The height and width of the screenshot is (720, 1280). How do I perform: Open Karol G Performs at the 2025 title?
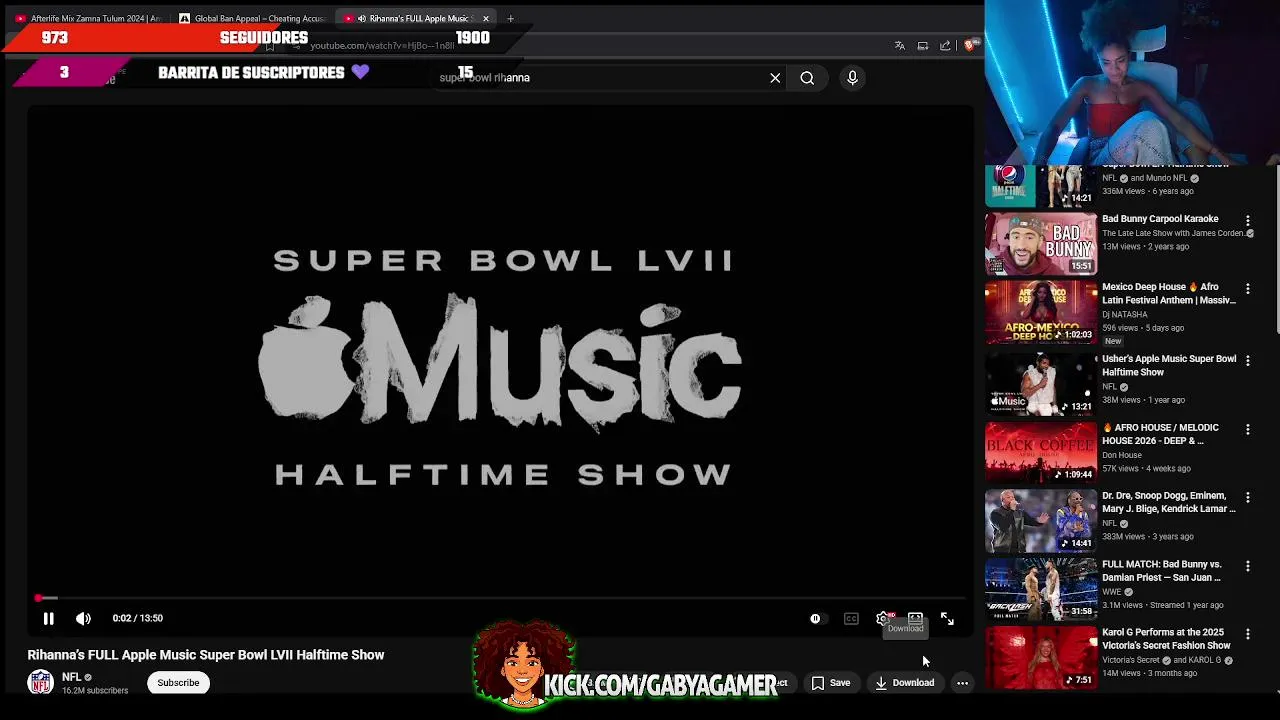pos(1166,639)
